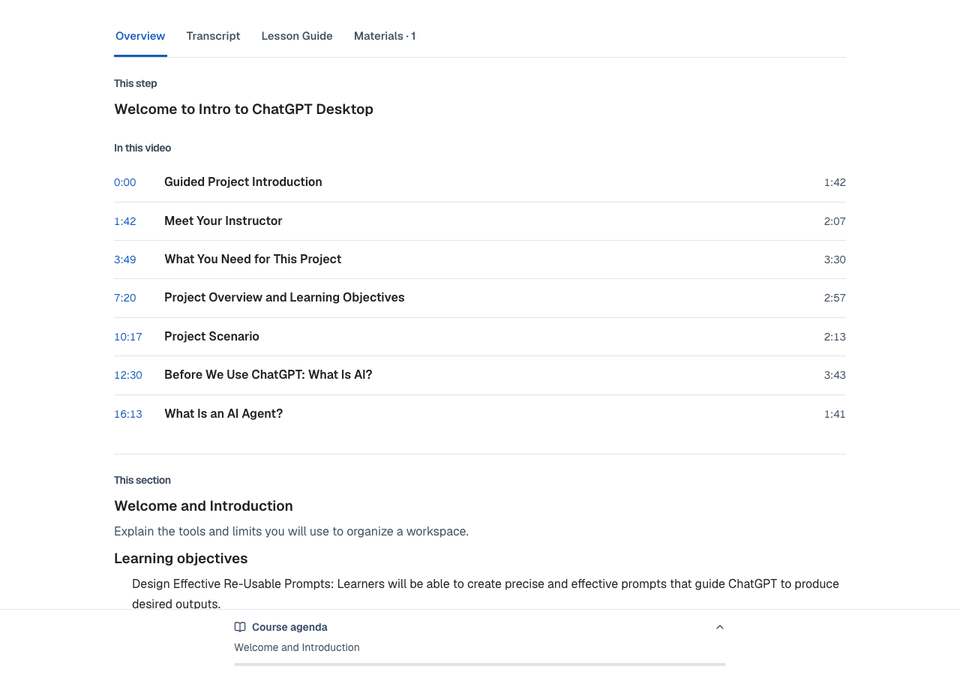Click the Welcome to Intro to ChatGPT Desktop heading
960x675 pixels.
(x=244, y=109)
